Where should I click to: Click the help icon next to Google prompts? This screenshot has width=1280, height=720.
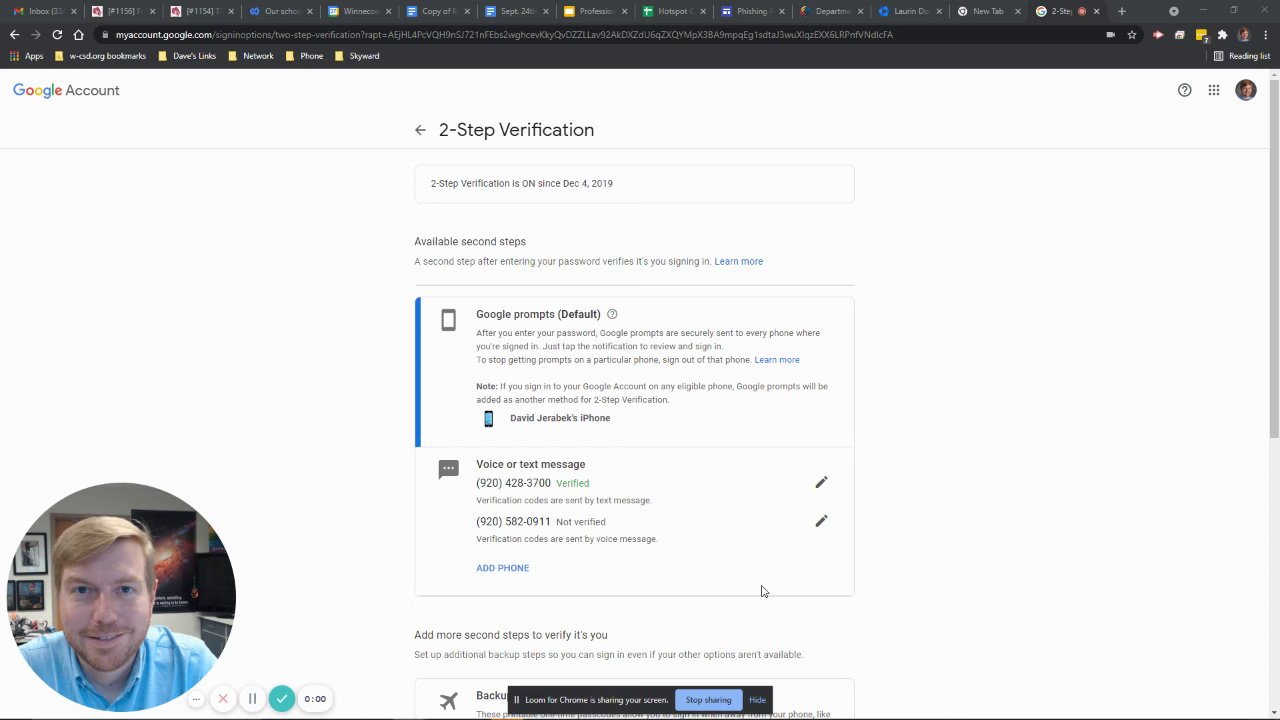click(x=612, y=314)
